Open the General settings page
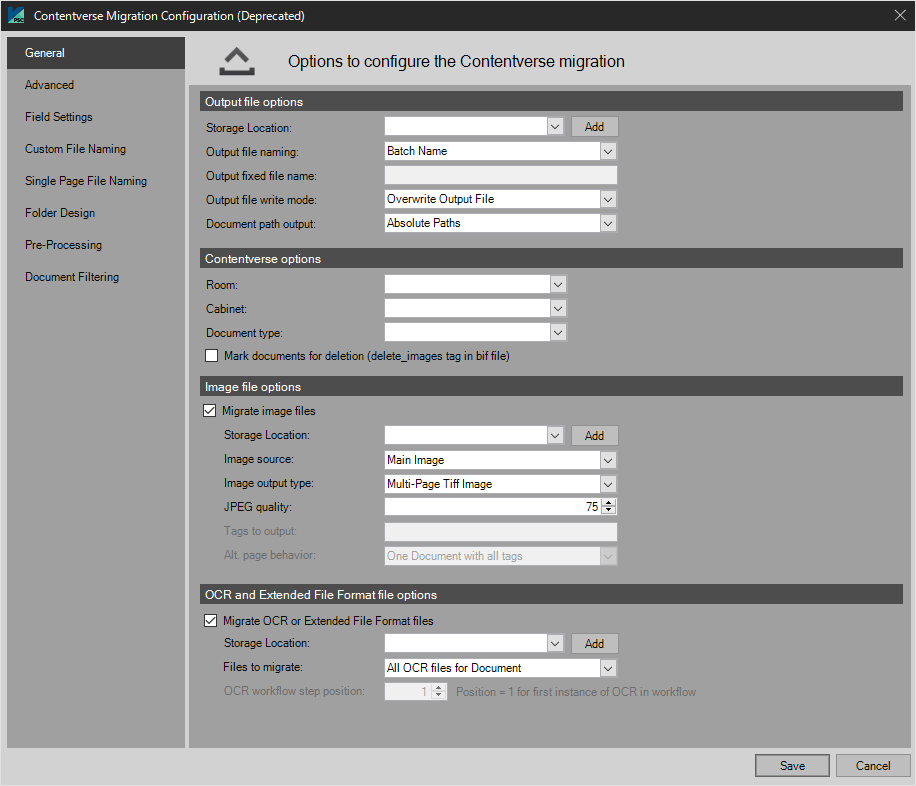This screenshot has width=916, height=786. (96, 53)
